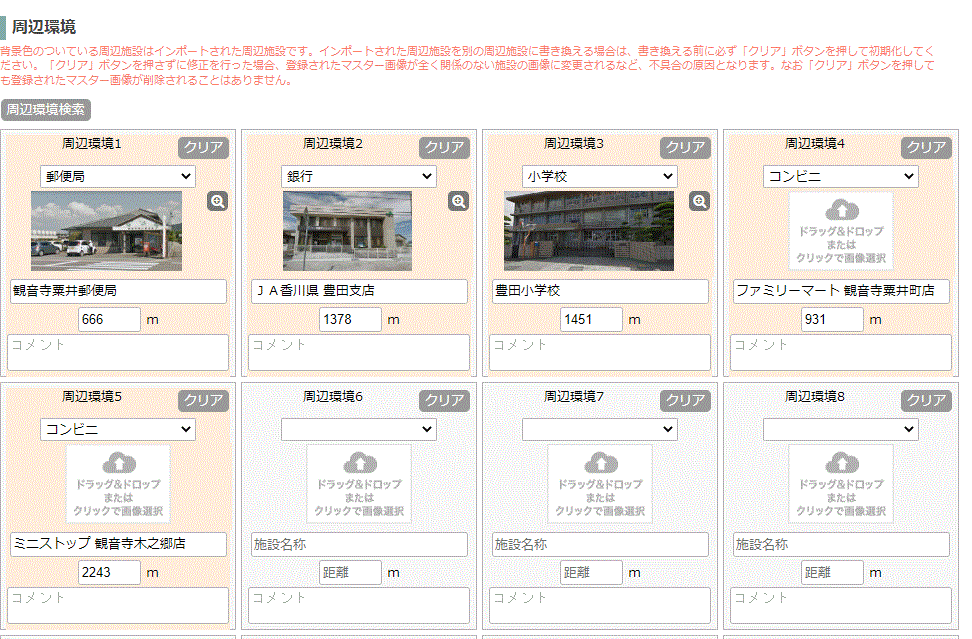Zoom the 観音寺粟井郵便局 photo with magnifier icon
The image size is (972, 639).
click(x=217, y=201)
